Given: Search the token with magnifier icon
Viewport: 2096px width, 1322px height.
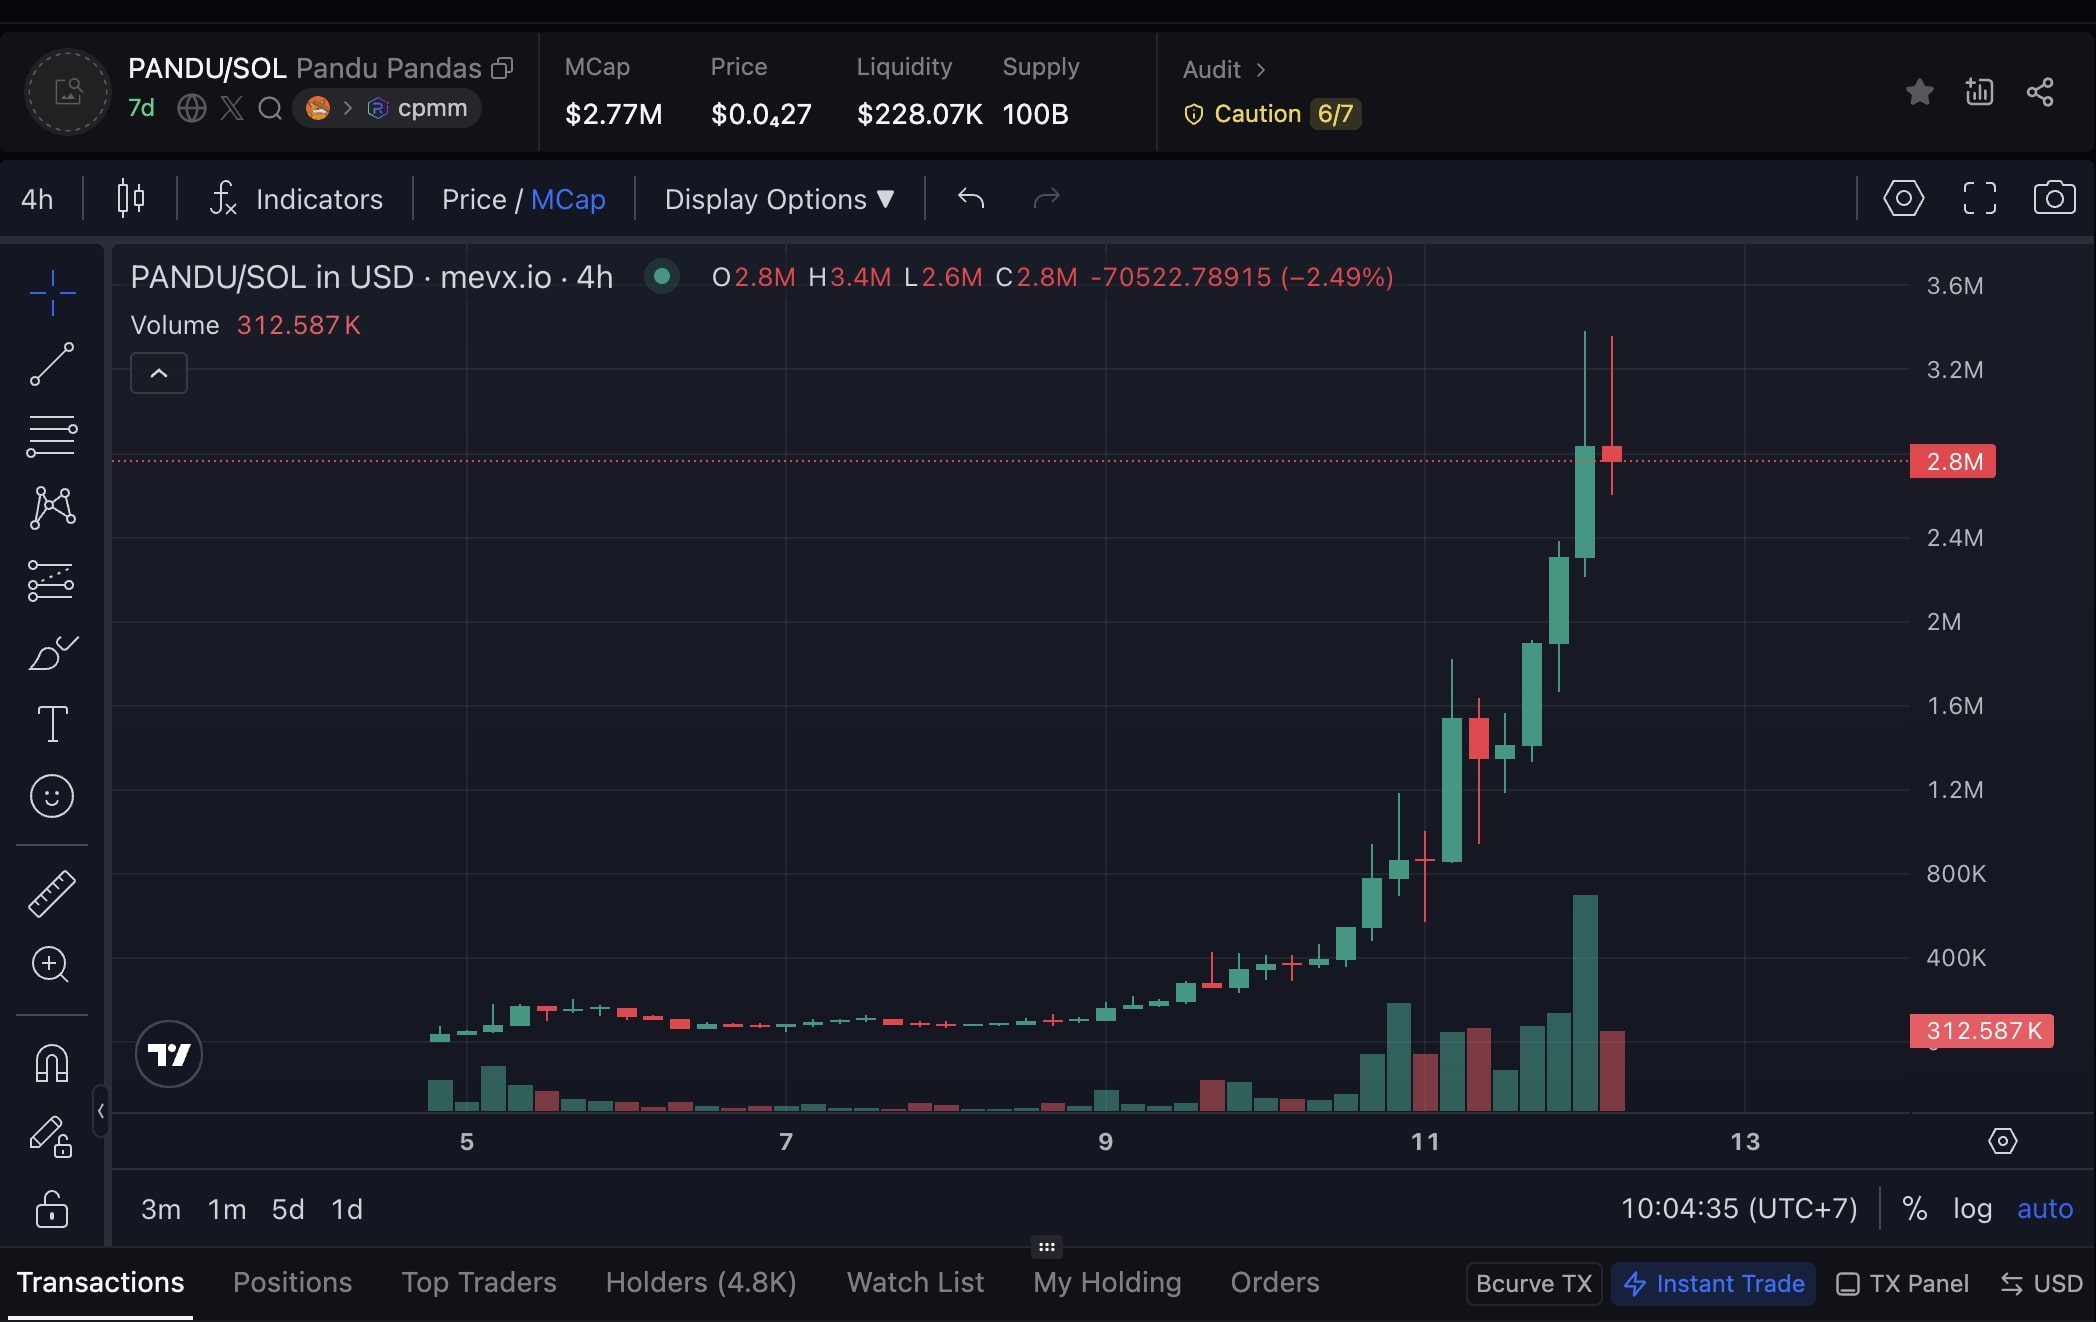Looking at the screenshot, I should coord(270,108).
